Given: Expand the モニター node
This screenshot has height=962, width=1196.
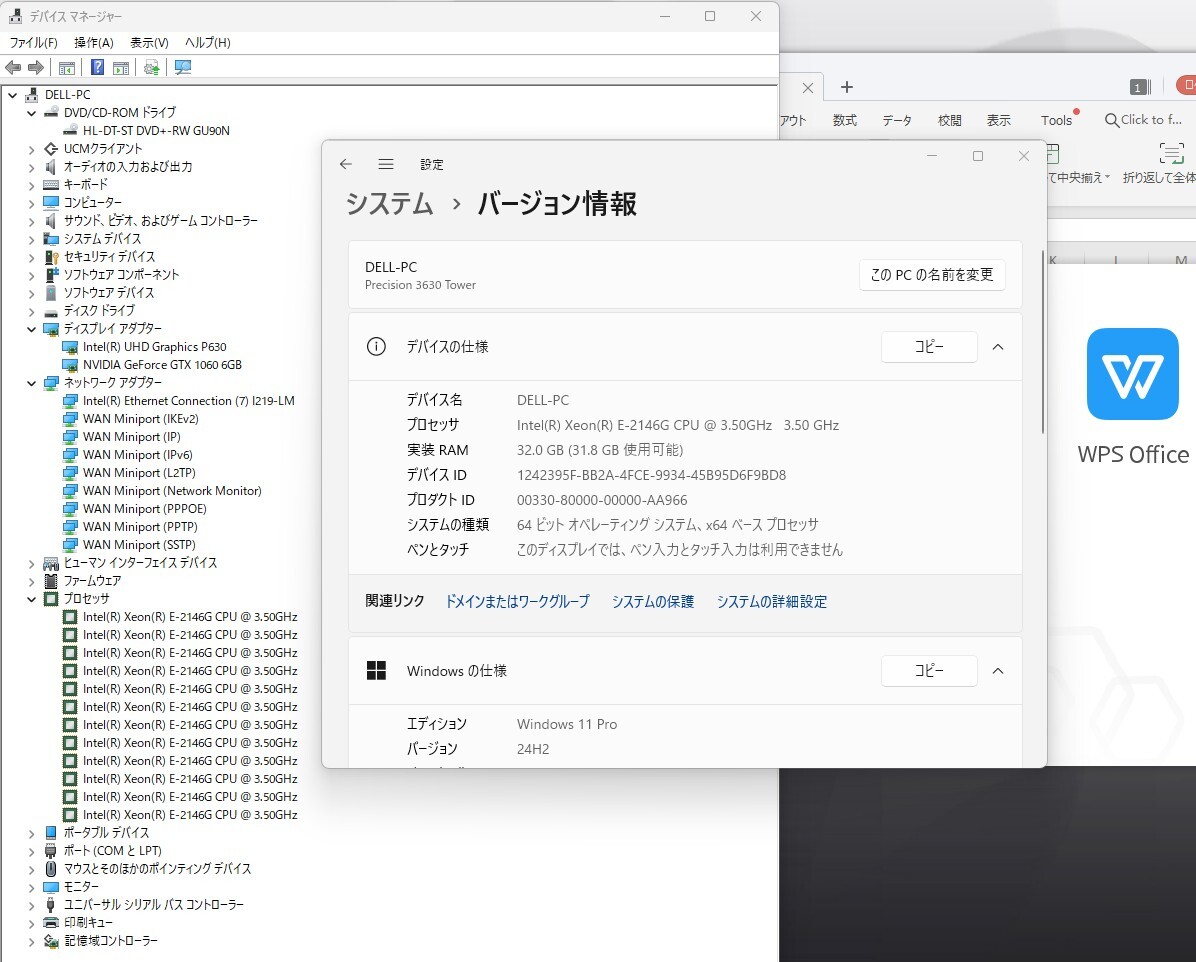Looking at the screenshot, I should click(x=31, y=886).
